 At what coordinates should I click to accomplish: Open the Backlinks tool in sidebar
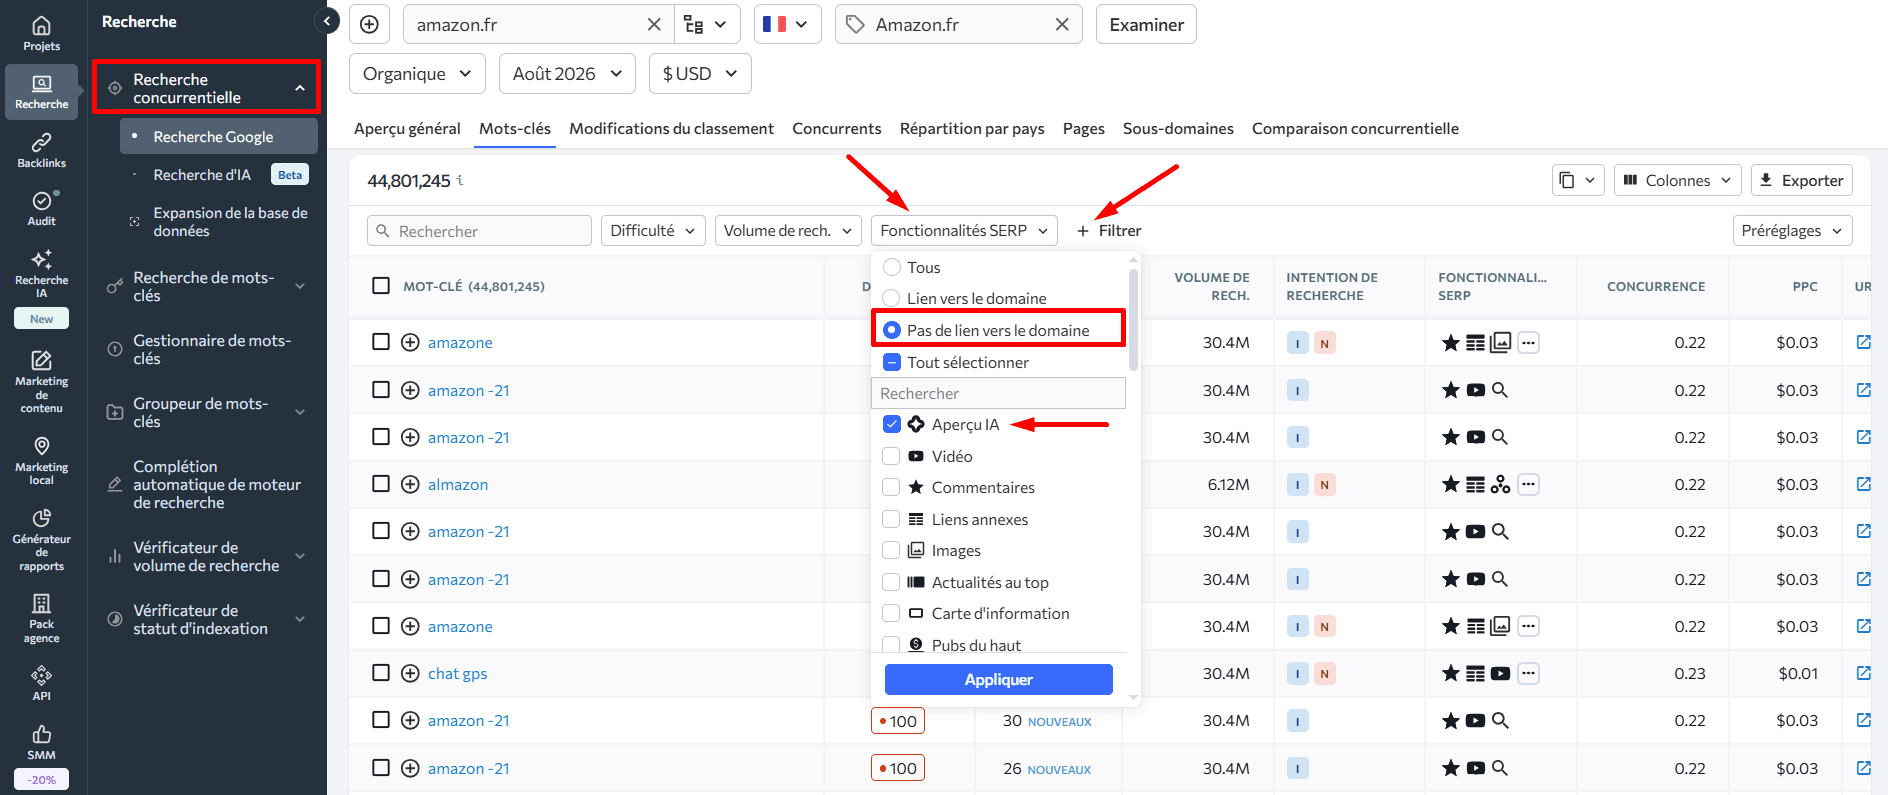tap(42, 150)
